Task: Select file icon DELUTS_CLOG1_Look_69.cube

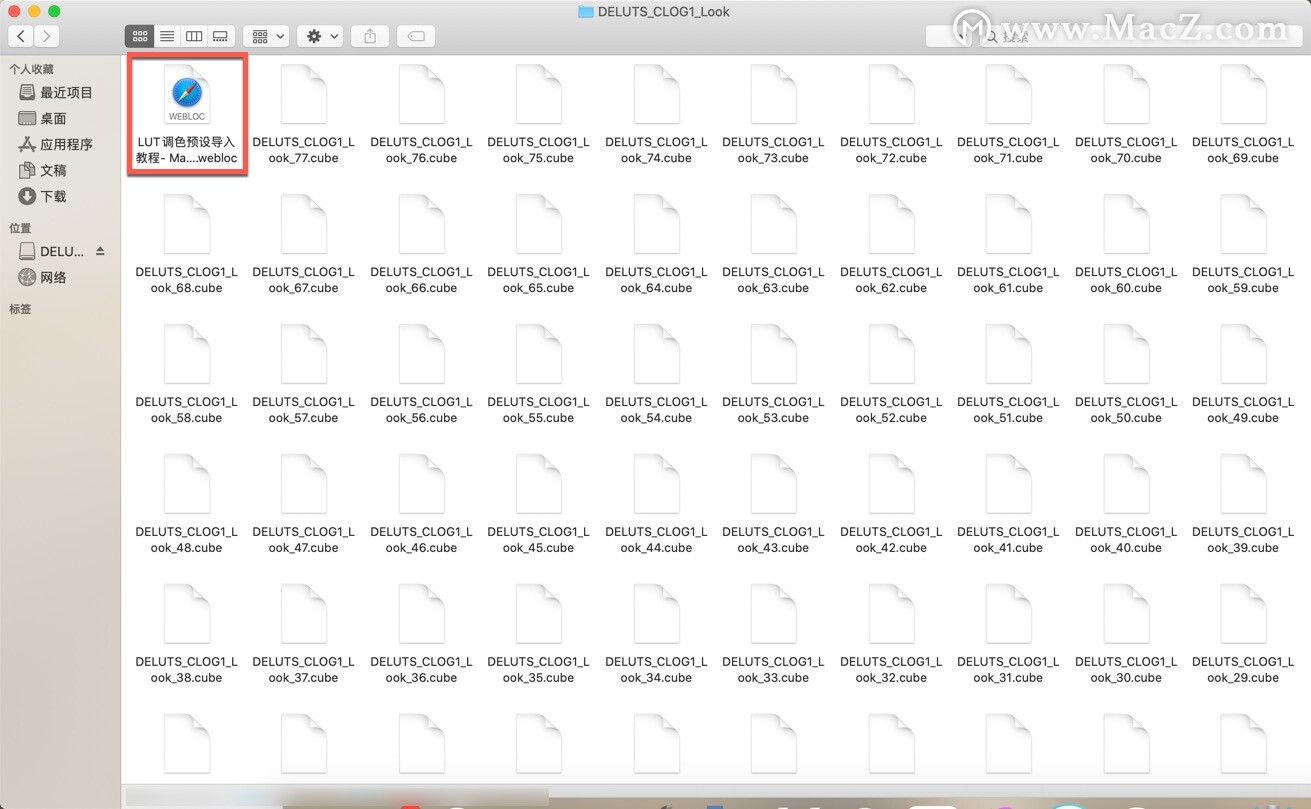Action: point(1244,96)
